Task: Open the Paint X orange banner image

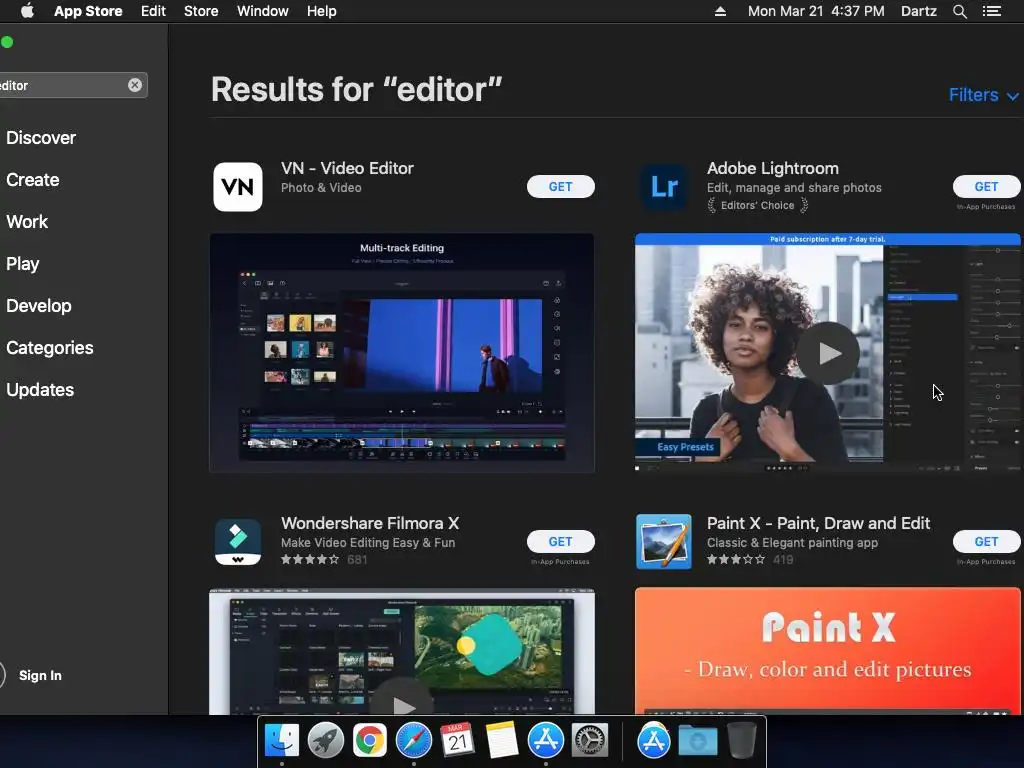Action: (x=827, y=650)
